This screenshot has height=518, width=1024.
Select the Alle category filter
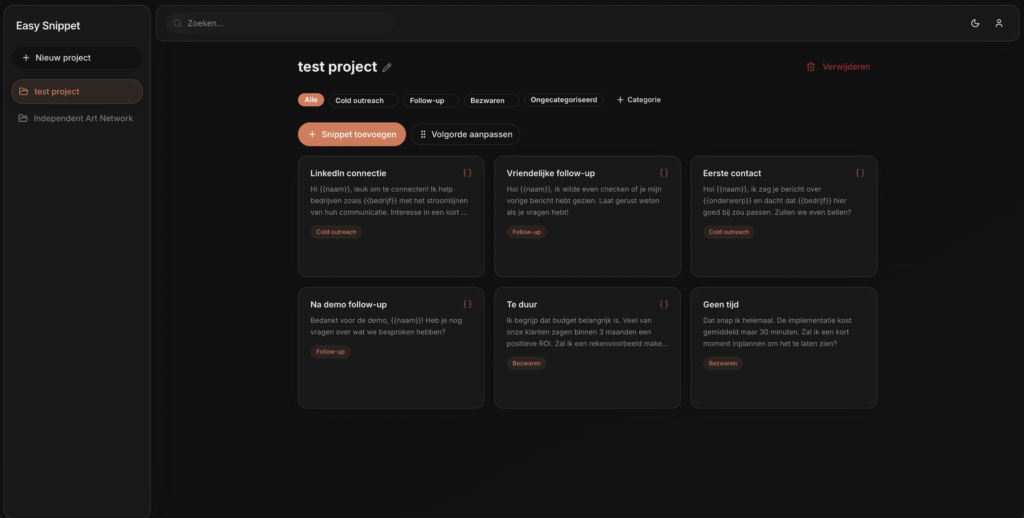pos(311,100)
